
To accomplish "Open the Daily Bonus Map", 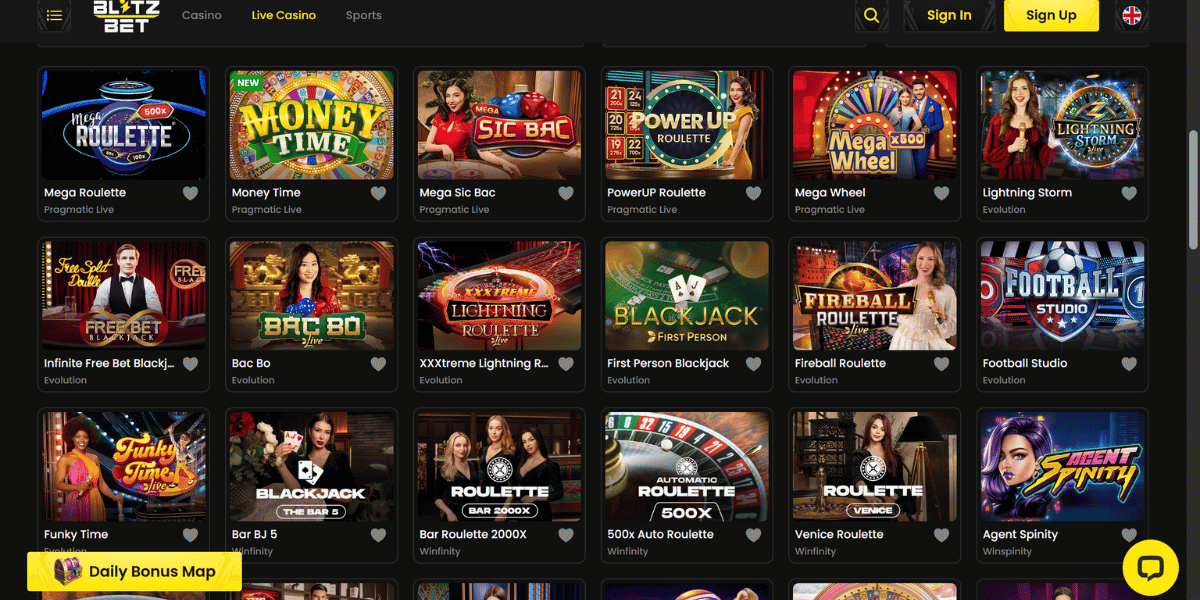I will coord(134,571).
